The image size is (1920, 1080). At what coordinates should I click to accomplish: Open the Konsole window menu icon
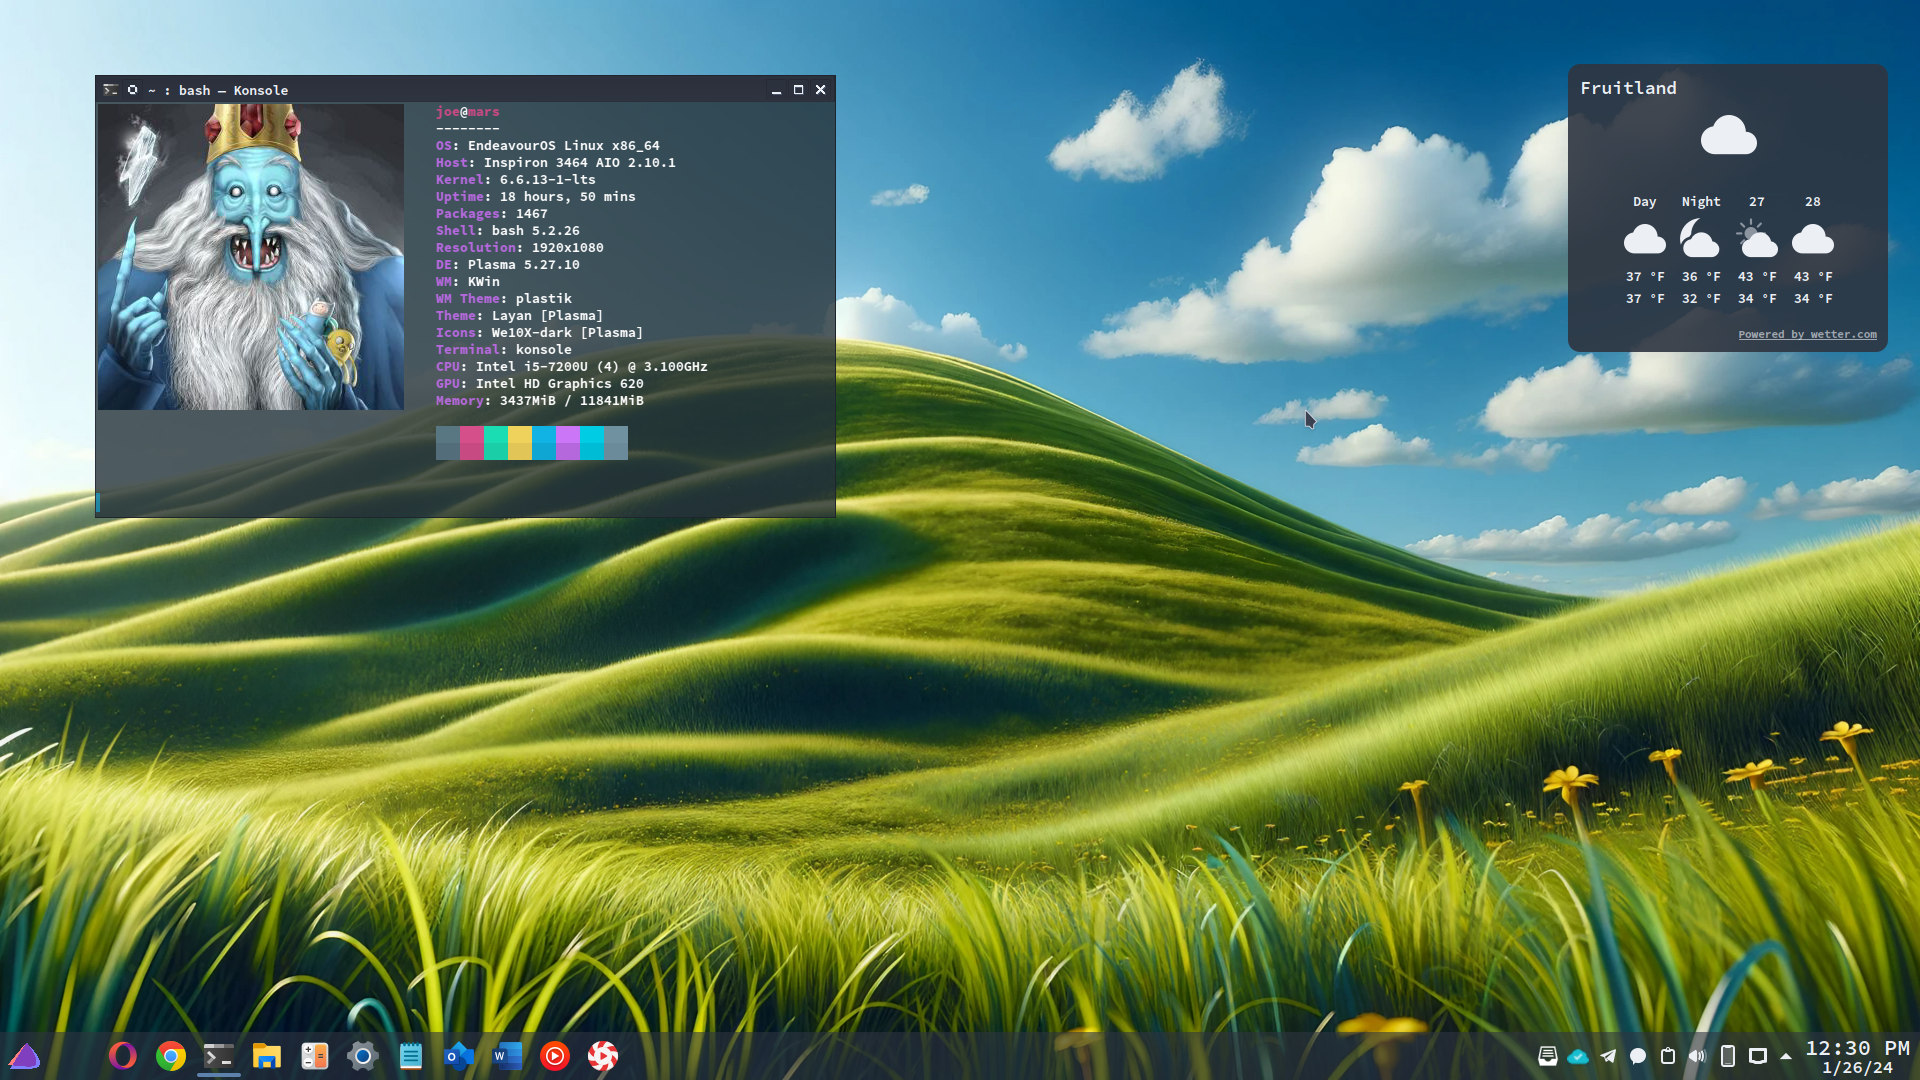pyautogui.click(x=111, y=90)
